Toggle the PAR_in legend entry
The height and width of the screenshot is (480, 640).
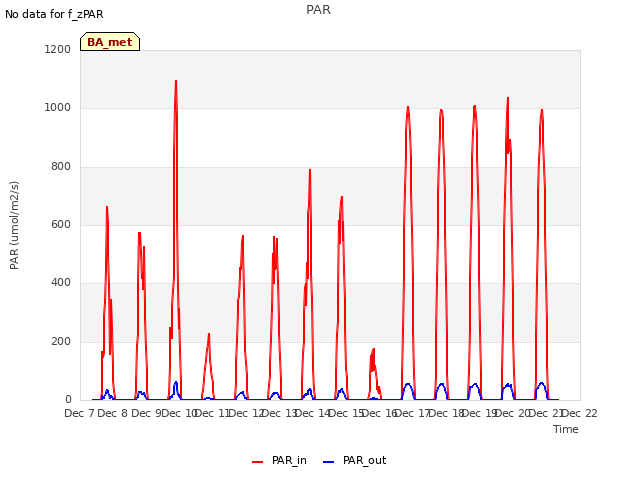[279, 460]
